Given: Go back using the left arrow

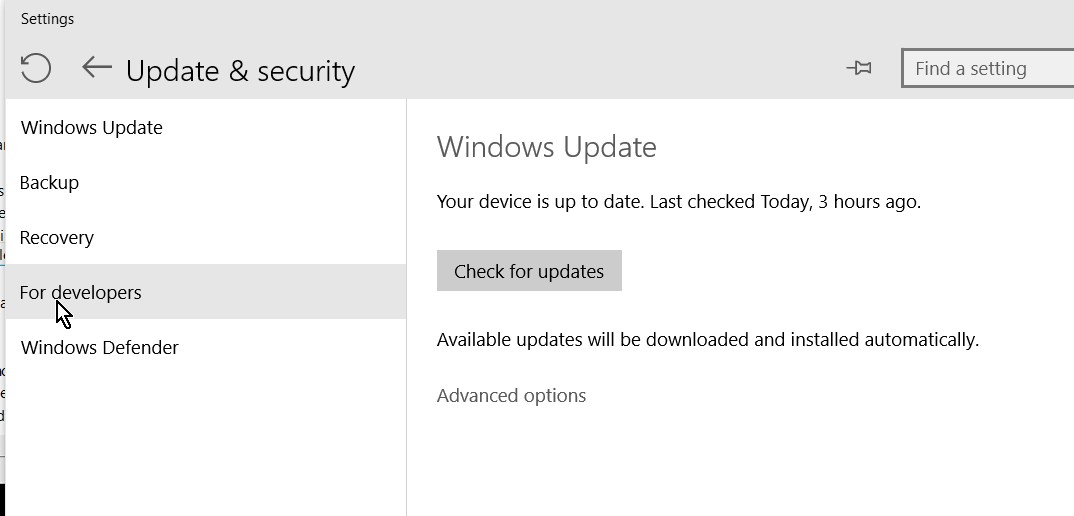Looking at the screenshot, I should pos(96,68).
